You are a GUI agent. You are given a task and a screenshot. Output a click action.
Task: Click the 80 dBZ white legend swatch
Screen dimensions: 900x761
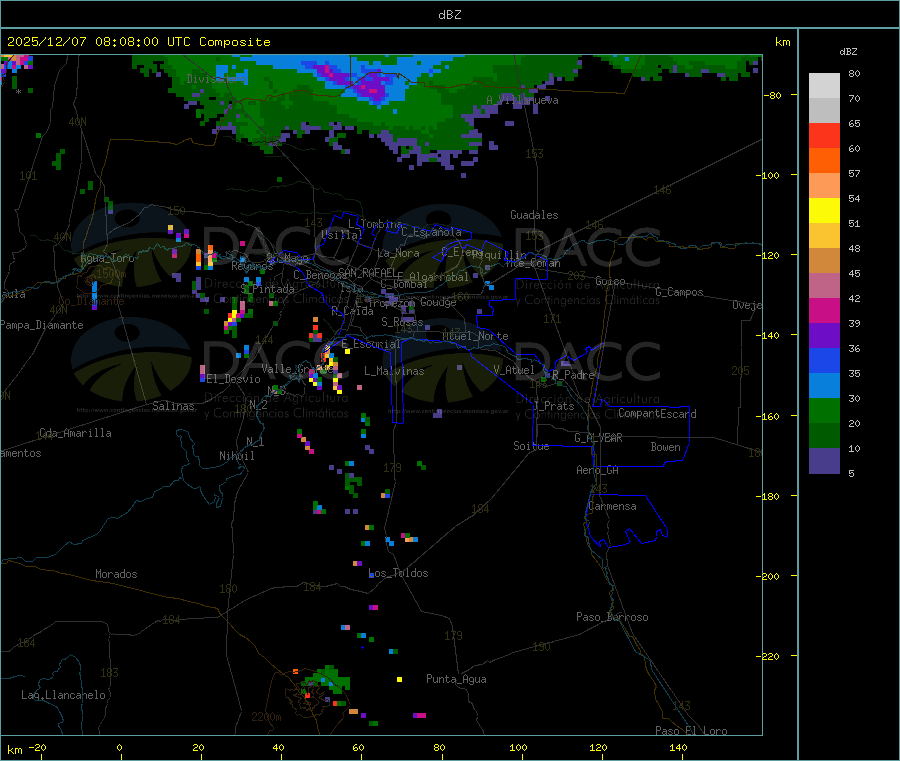coord(824,86)
